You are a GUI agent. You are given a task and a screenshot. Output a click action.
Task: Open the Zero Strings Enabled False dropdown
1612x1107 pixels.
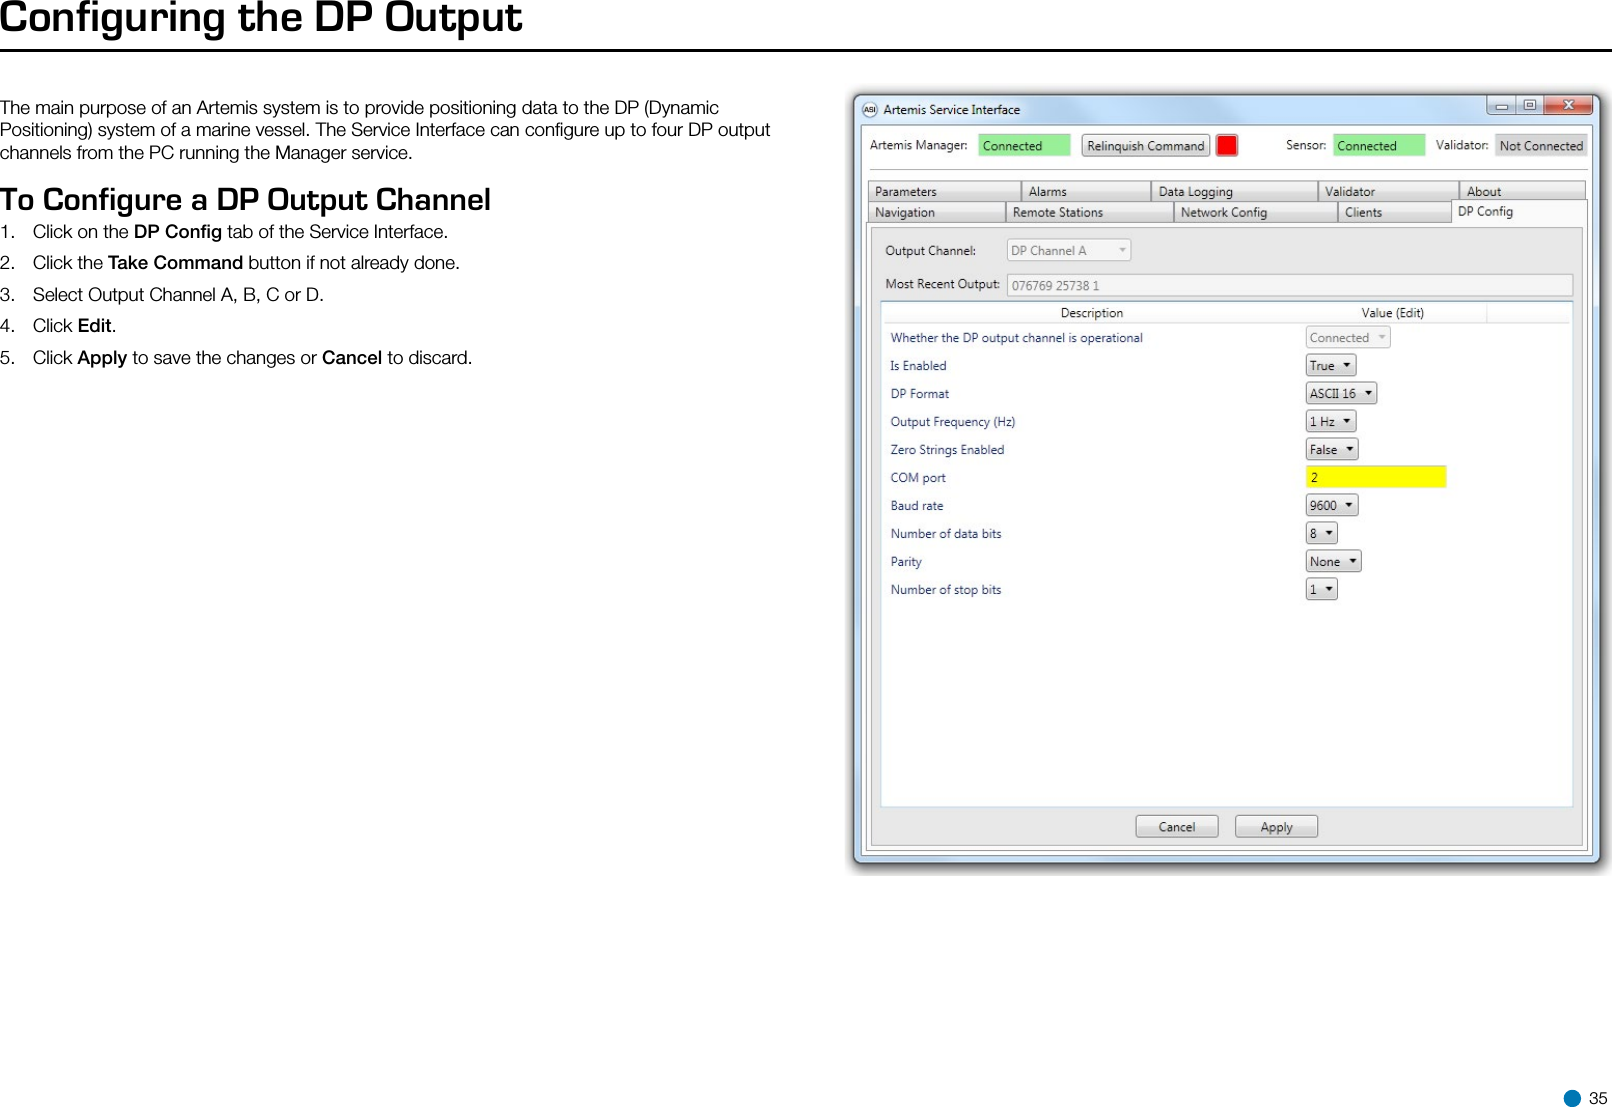click(1331, 450)
